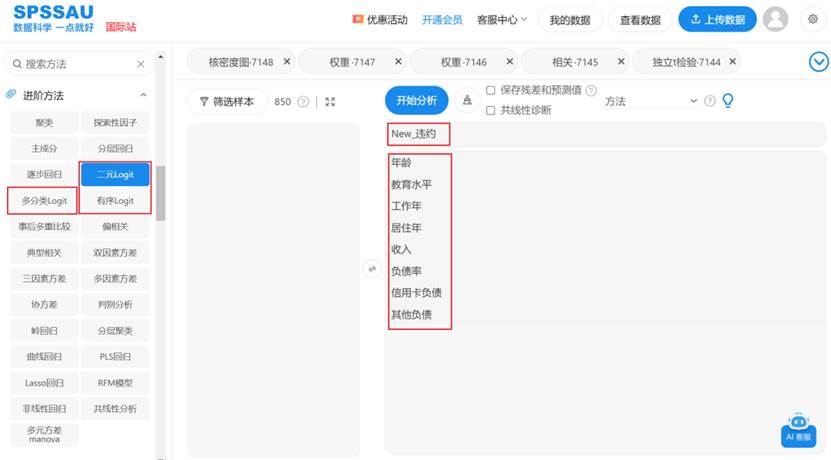Select 主成分 method

coord(44,148)
